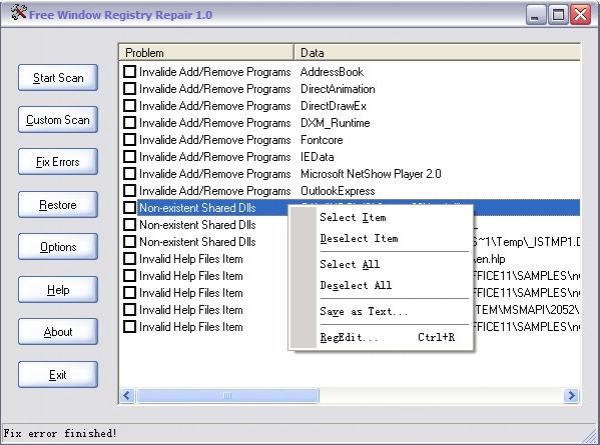Click Save as Text menu entry

click(363, 312)
